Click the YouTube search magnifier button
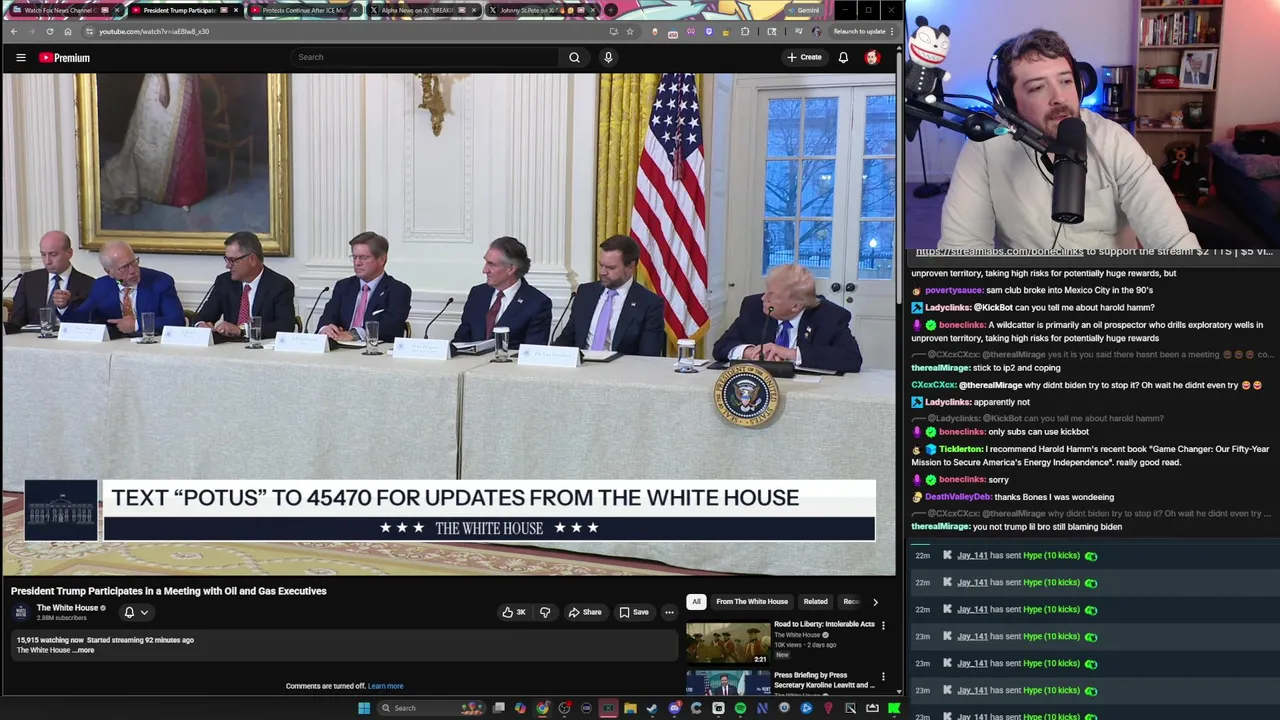This screenshot has height=720, width=1280. point(574,57)
